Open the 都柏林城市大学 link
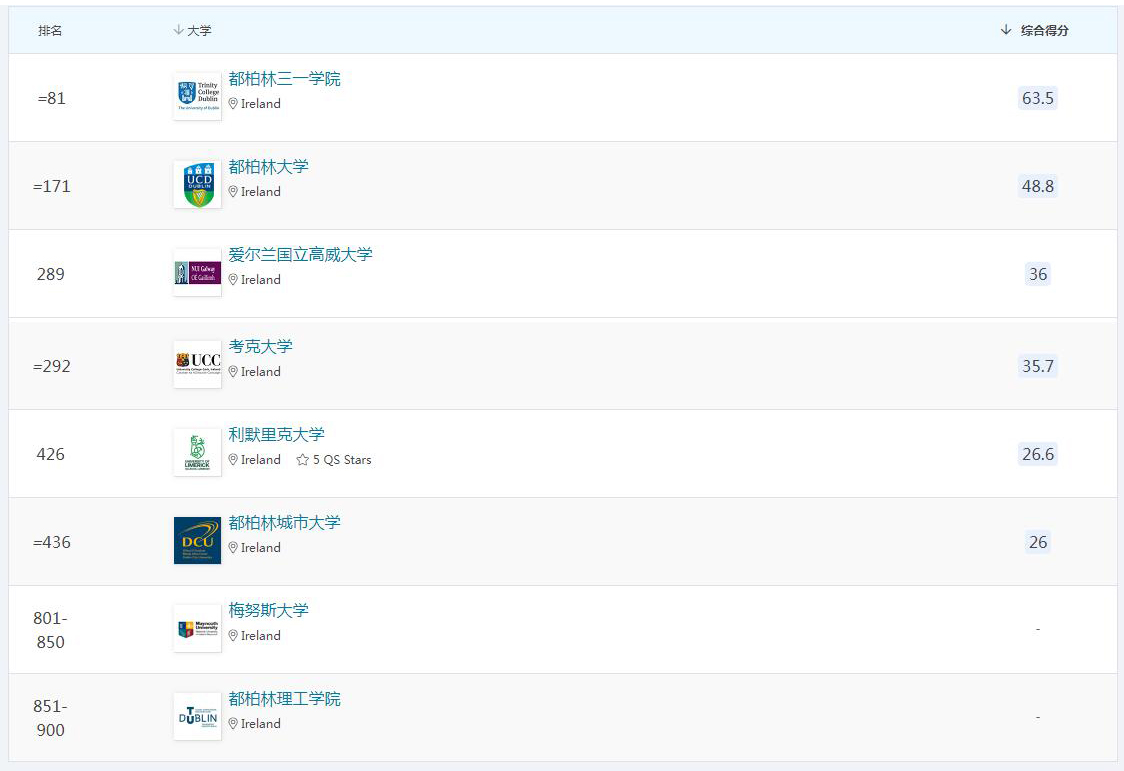1124x771 pixels. click(x=284, y=523)
